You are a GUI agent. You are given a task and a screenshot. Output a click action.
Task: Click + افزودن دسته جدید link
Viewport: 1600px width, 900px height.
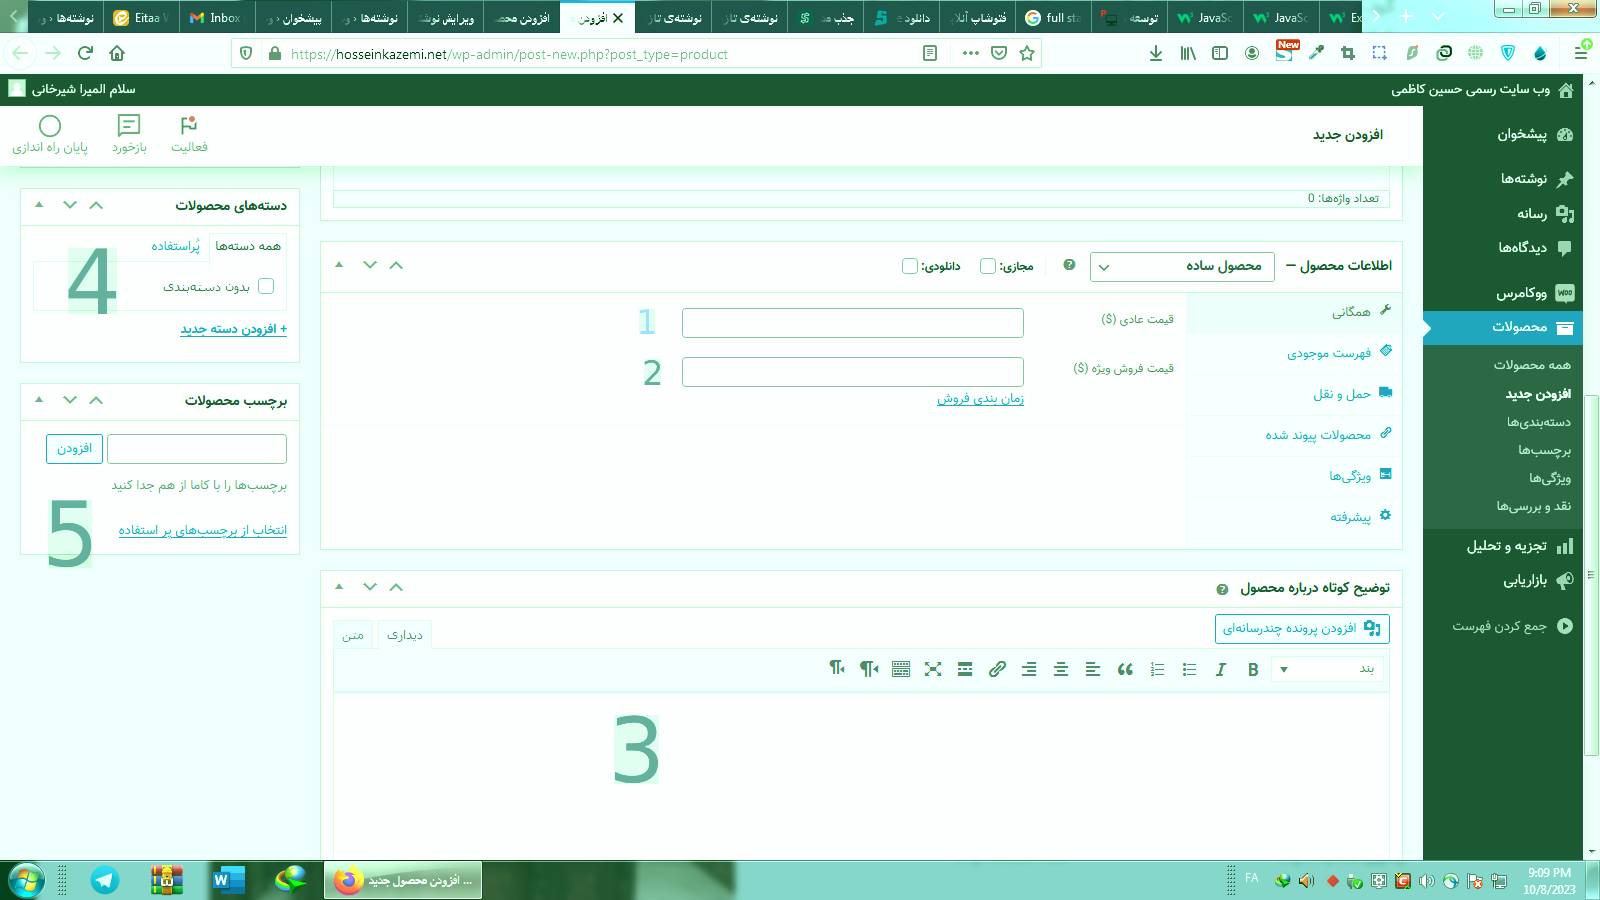tap(233, 329)
